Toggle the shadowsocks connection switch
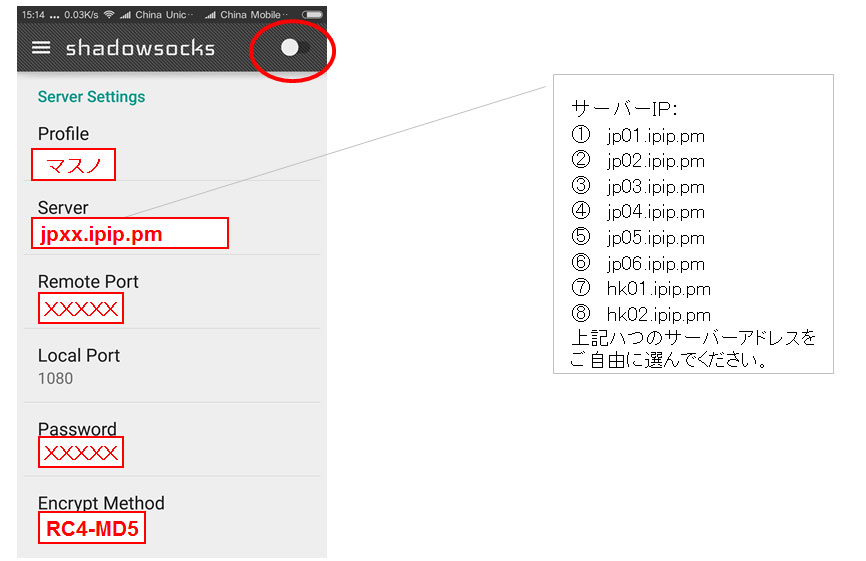This screenshot has height=561, width=866. 295,48
